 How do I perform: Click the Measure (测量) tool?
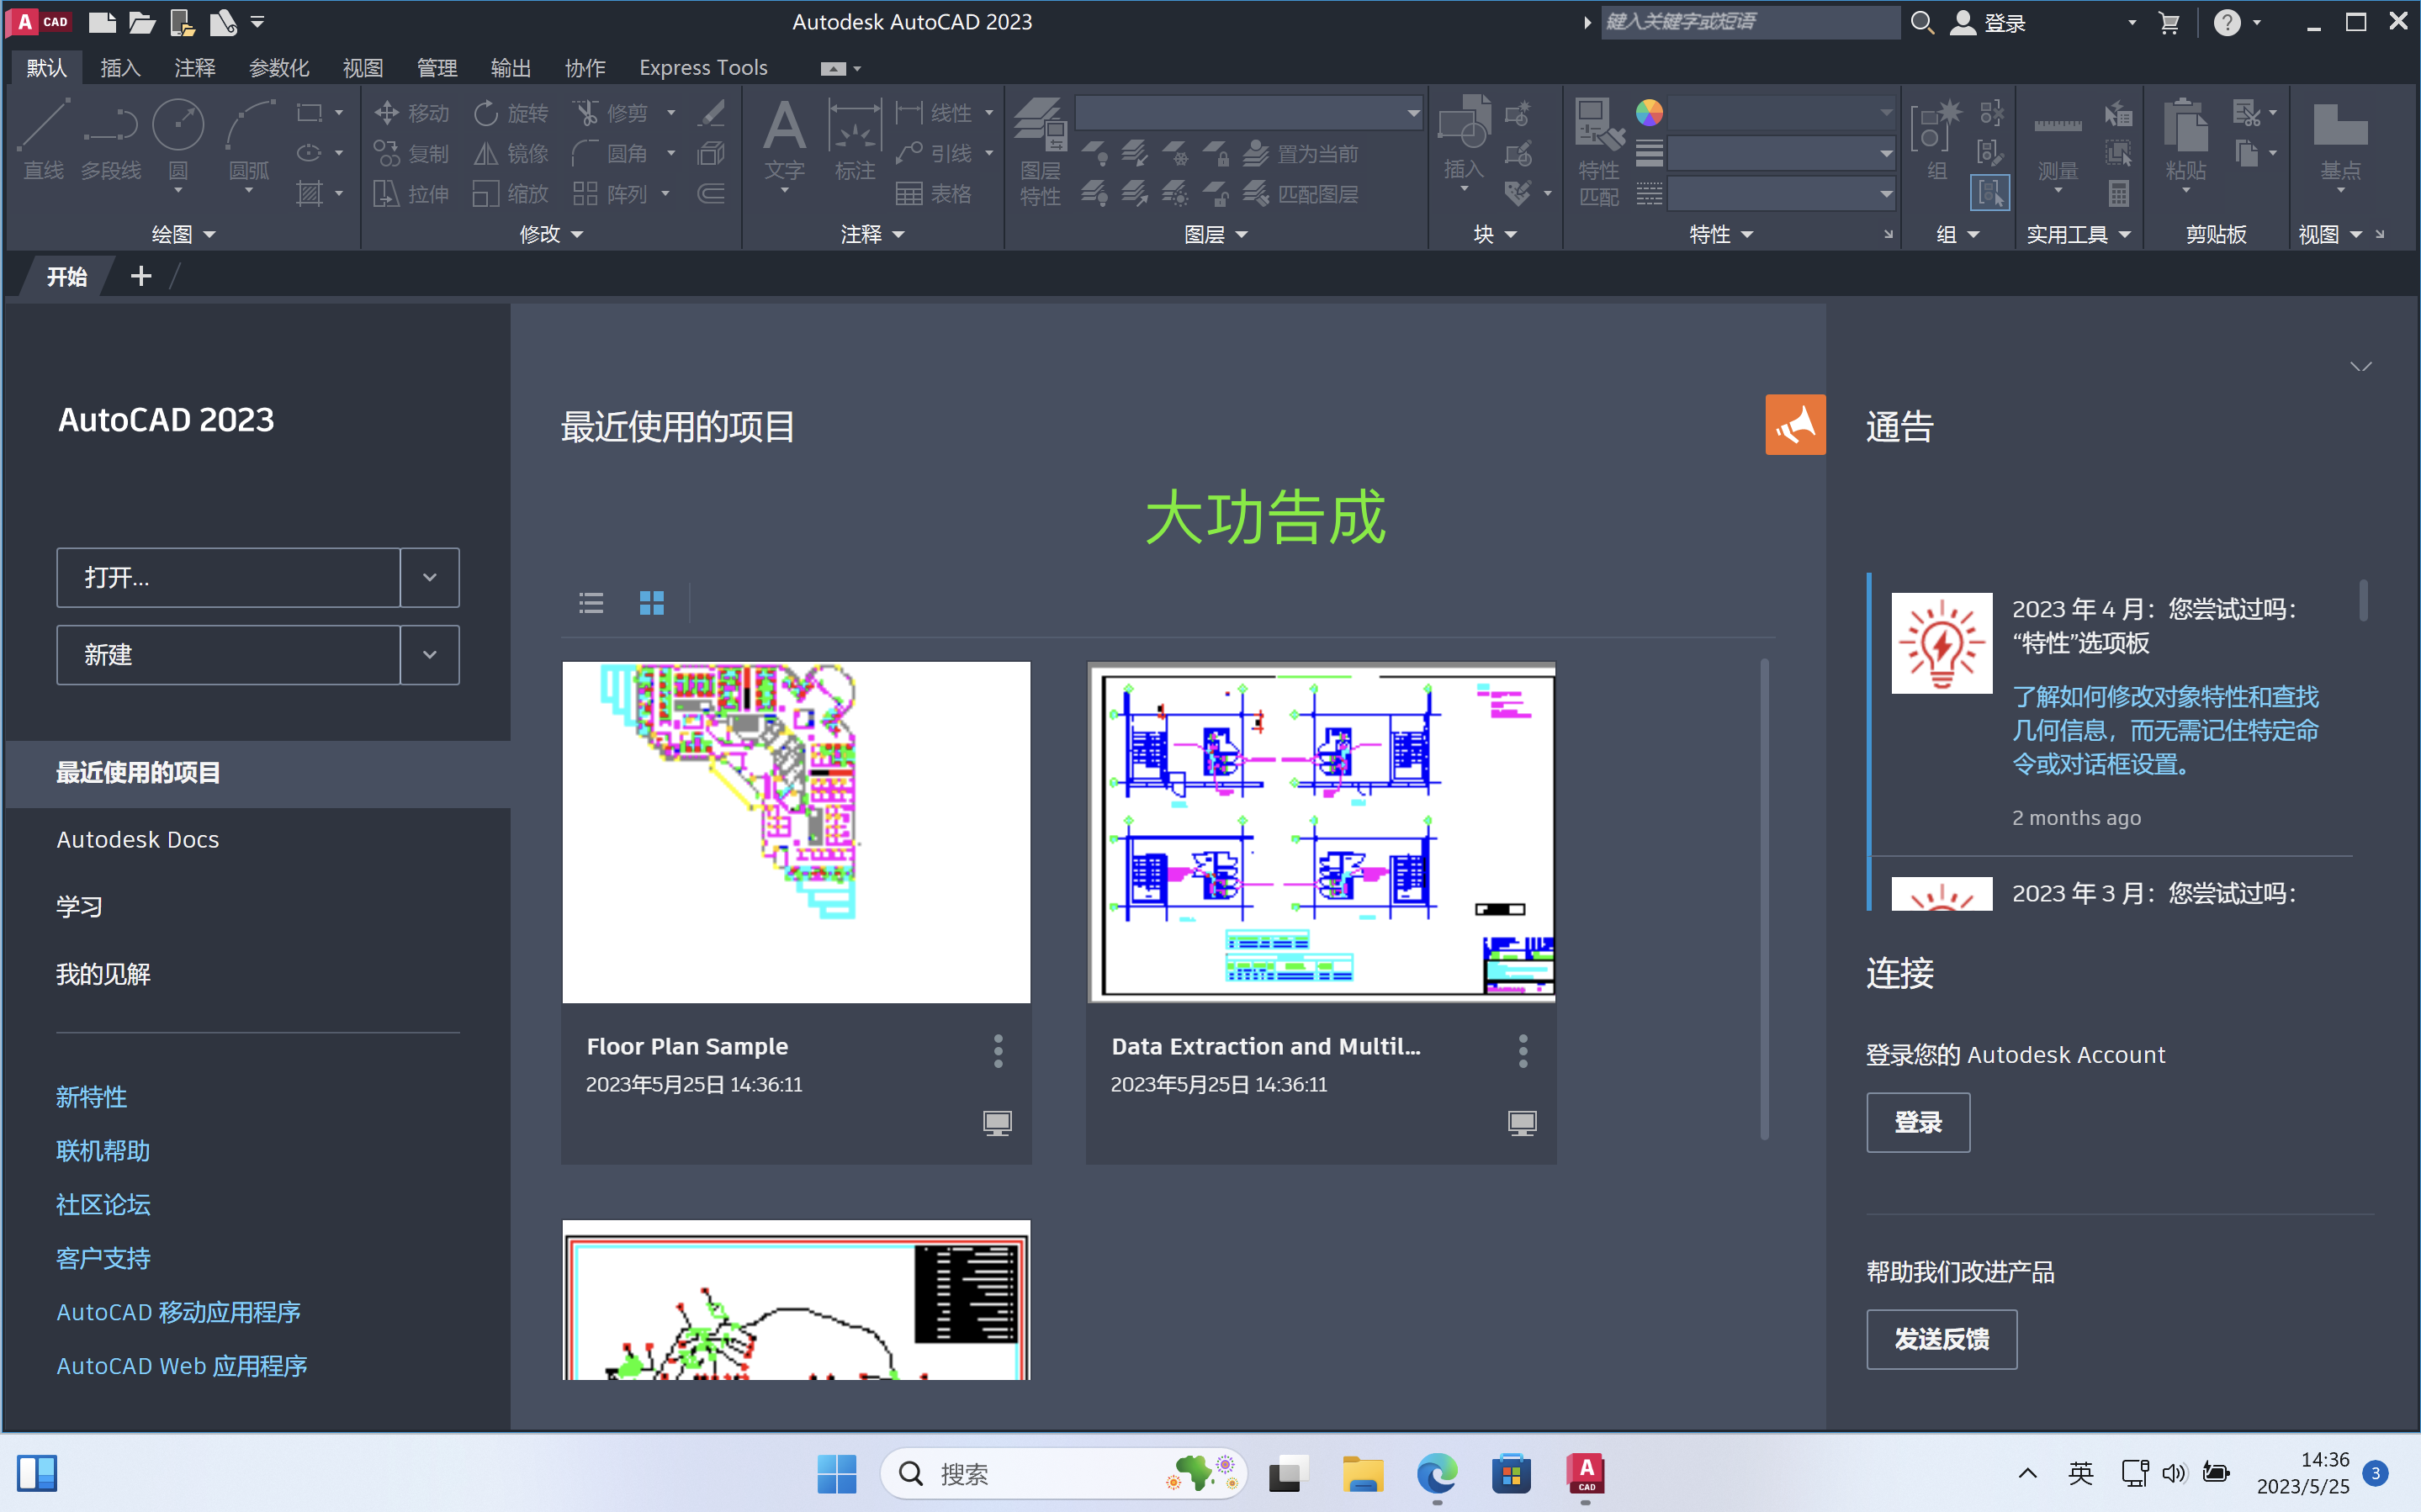point(2058,139)
